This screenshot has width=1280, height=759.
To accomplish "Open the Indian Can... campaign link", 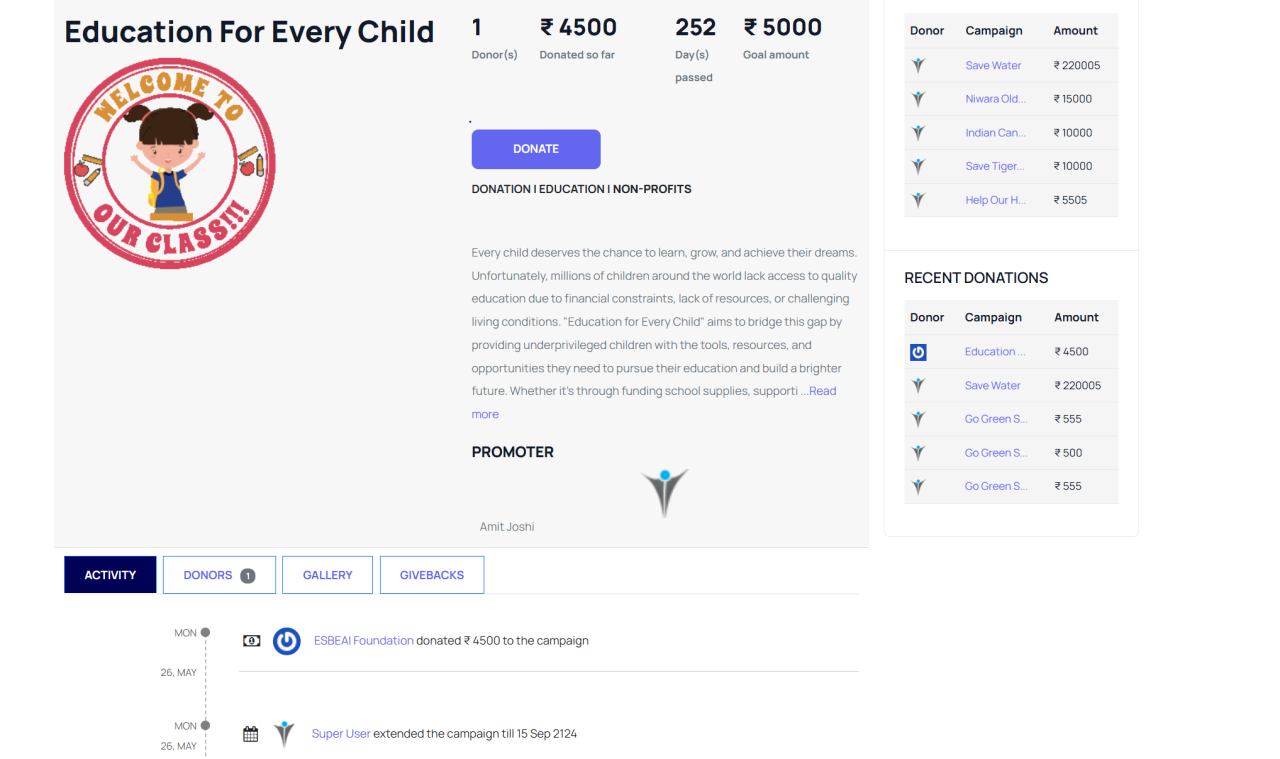I will (x=995, y=133).
